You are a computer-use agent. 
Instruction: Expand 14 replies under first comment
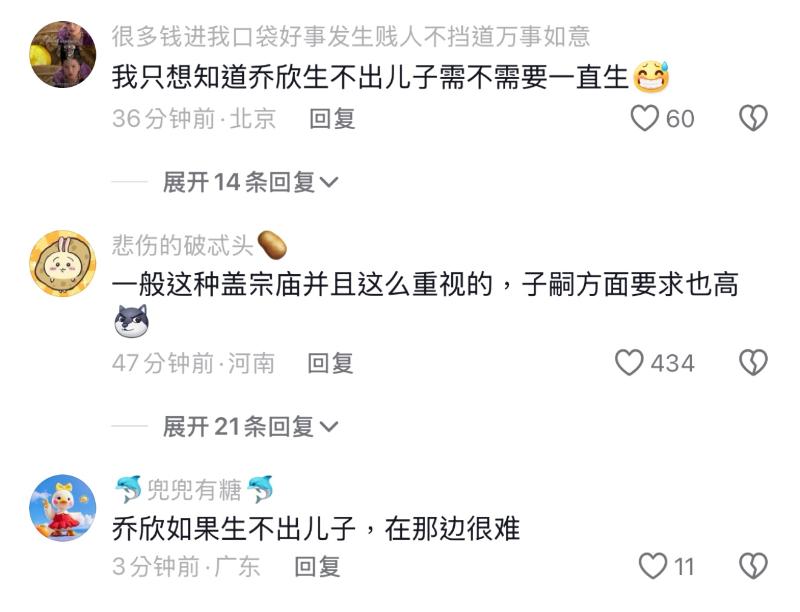(x=250, y=182)
